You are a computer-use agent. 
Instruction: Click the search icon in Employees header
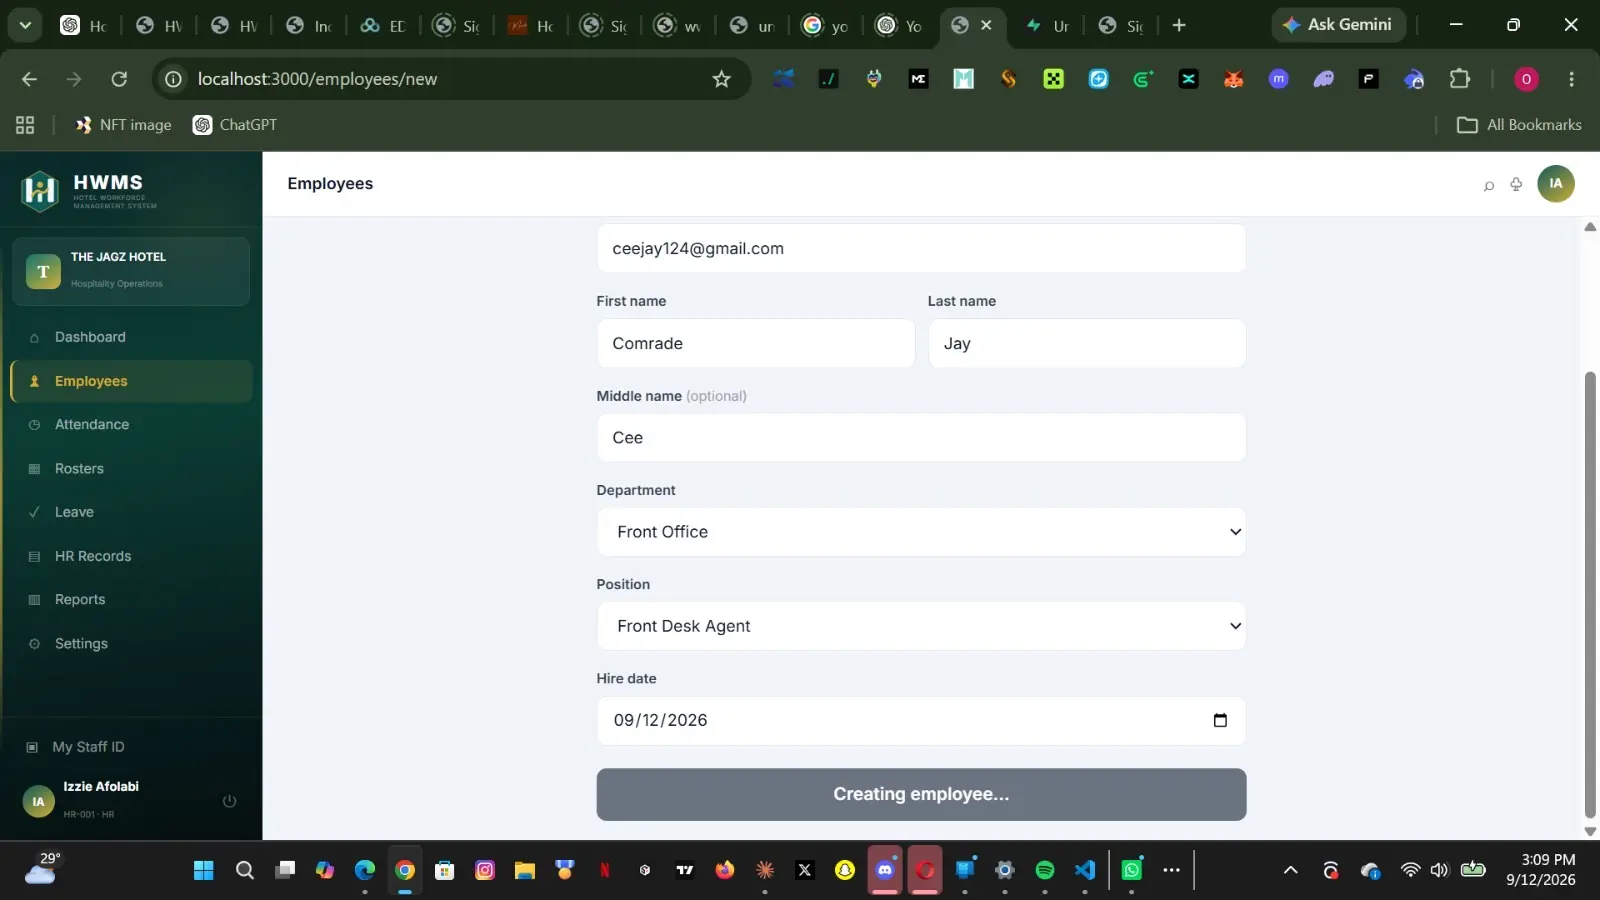1488,185
